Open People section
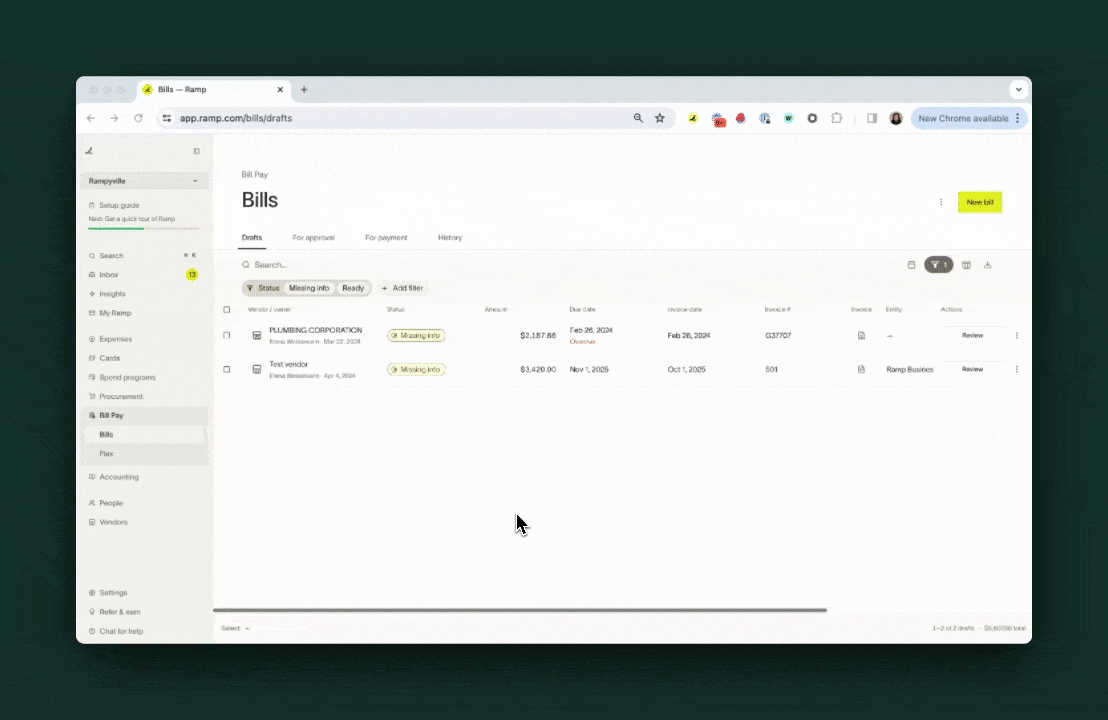Viewport: 1108px width, 720px height. click(x=110, y=503)
